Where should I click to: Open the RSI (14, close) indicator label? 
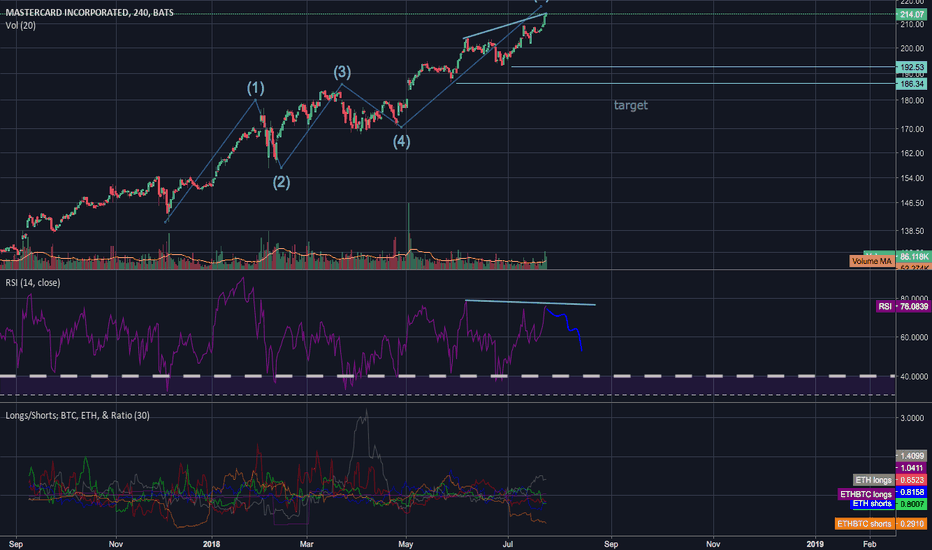[33, 282]
